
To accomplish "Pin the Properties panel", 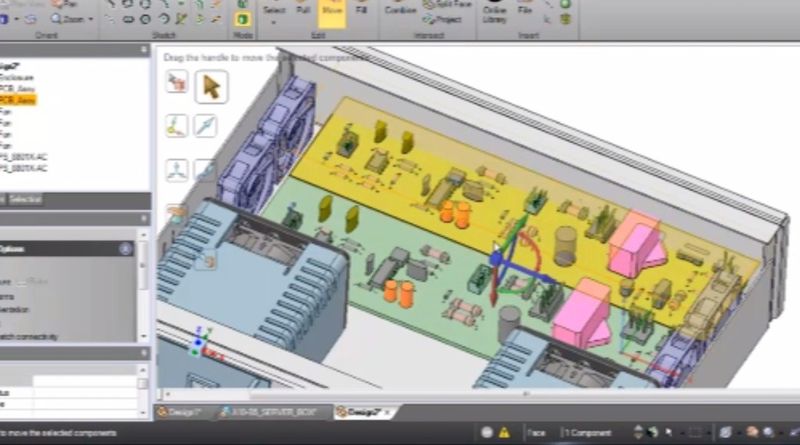I will click(x=143, y=353).
